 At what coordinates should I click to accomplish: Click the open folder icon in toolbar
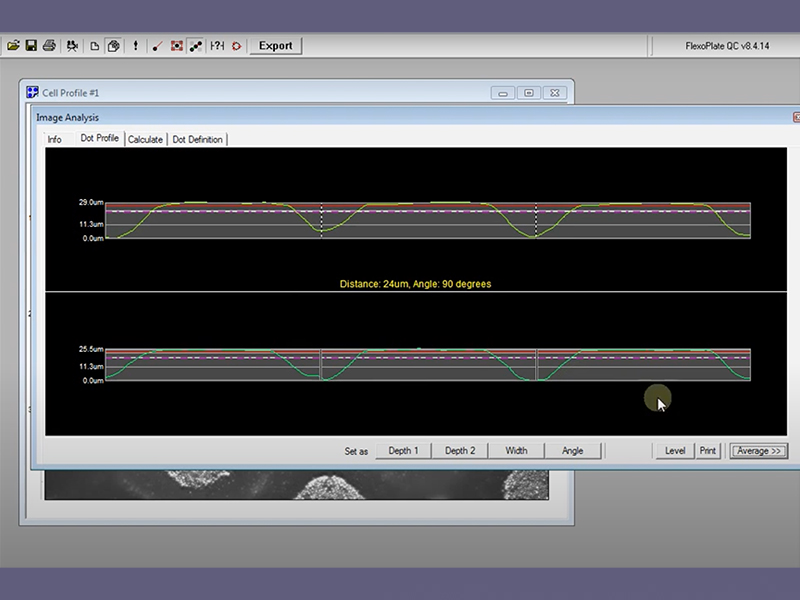point(14,46)
